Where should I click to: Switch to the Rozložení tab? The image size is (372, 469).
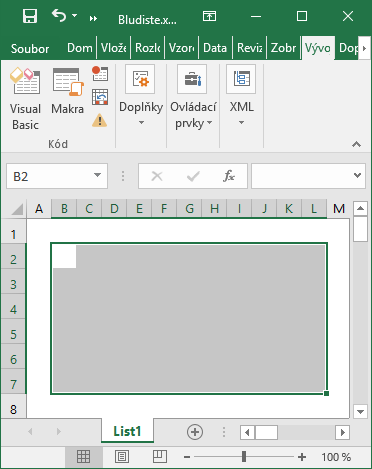coord(148,48)
